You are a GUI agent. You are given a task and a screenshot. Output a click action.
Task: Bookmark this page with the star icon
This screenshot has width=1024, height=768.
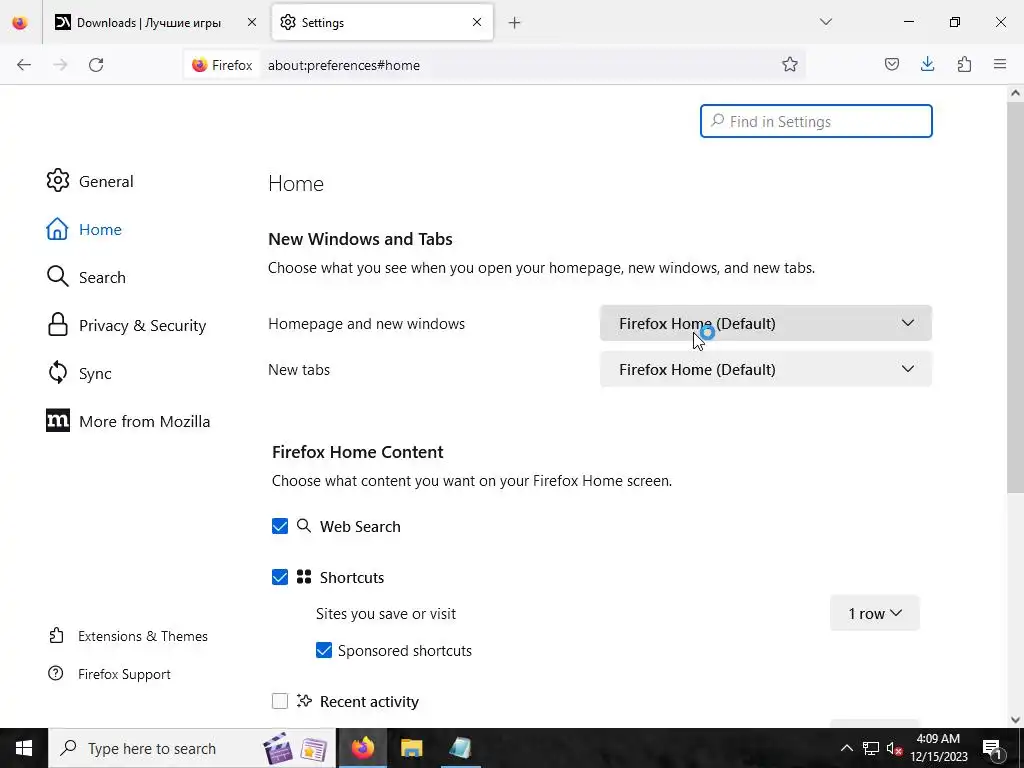[790, 64]
